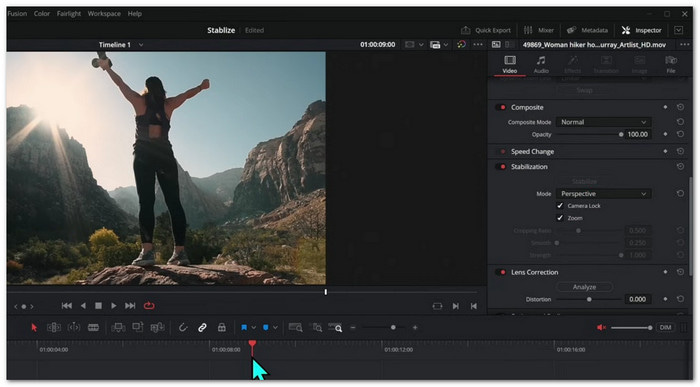Open the Mixer panel
Viewport: 700px width, 387px height.
coord(538,30)
